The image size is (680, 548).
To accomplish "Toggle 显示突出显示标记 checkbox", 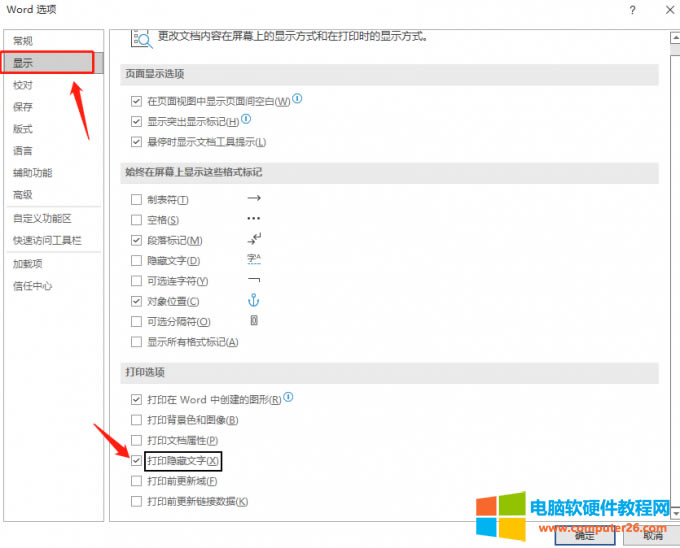I will pos(136,121).
